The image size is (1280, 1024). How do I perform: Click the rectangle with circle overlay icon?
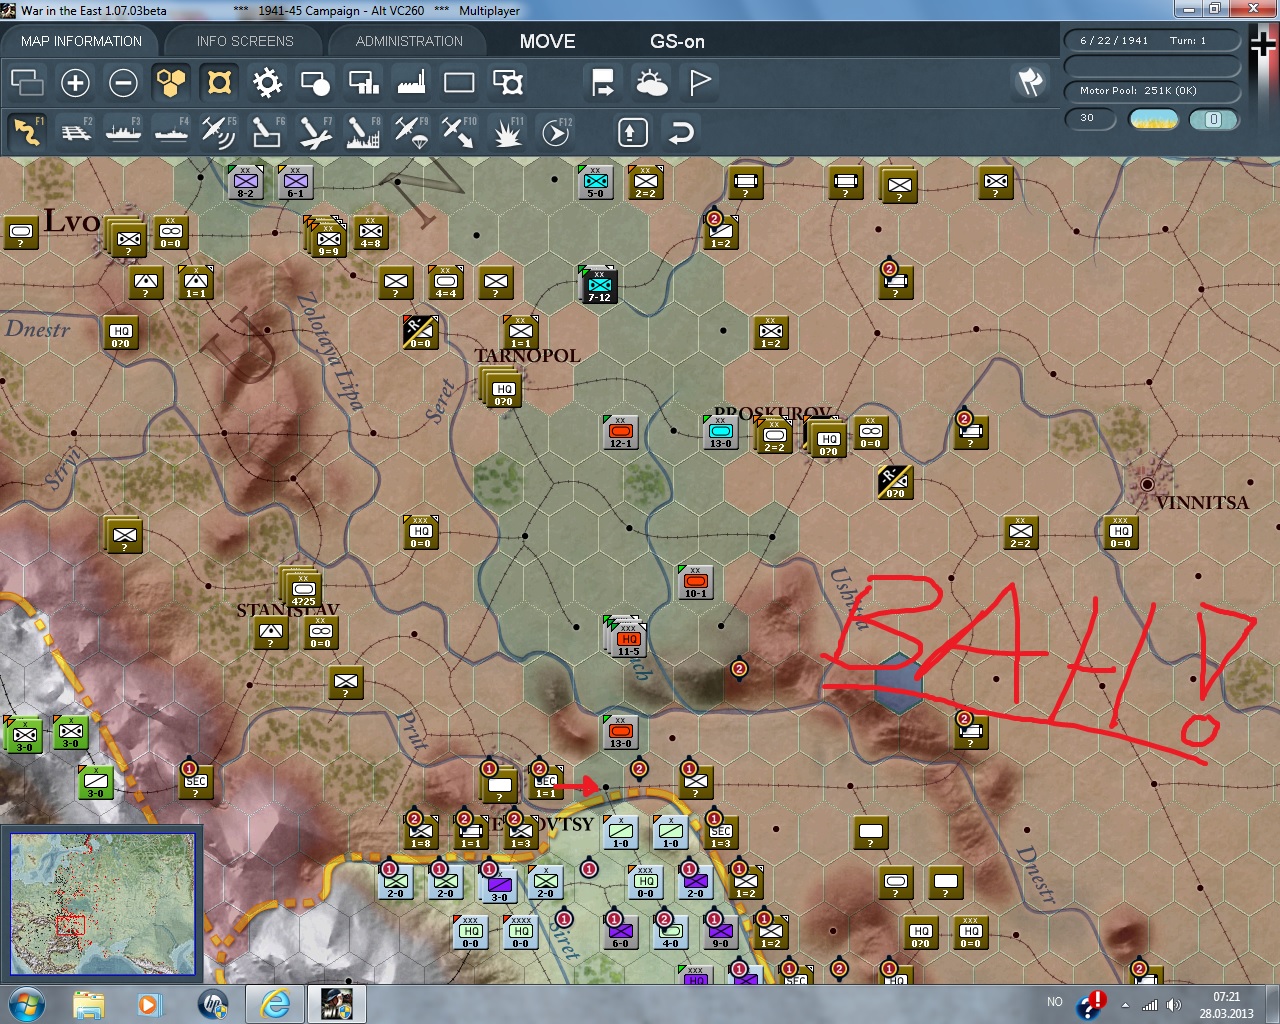[x=315, y=82]
